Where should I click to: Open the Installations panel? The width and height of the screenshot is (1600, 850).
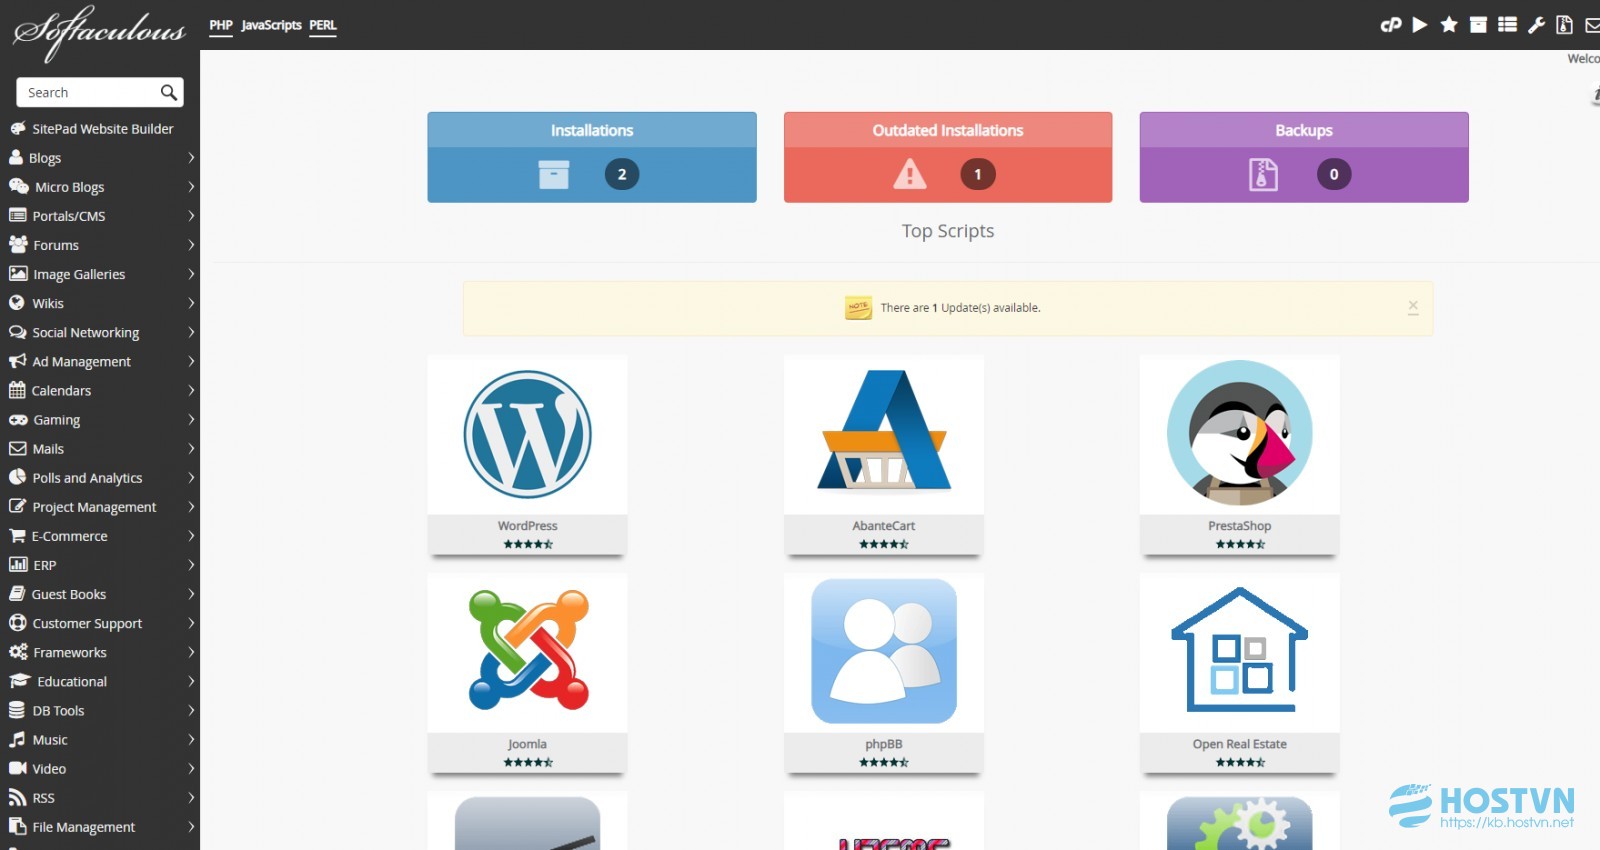(592, 157)
